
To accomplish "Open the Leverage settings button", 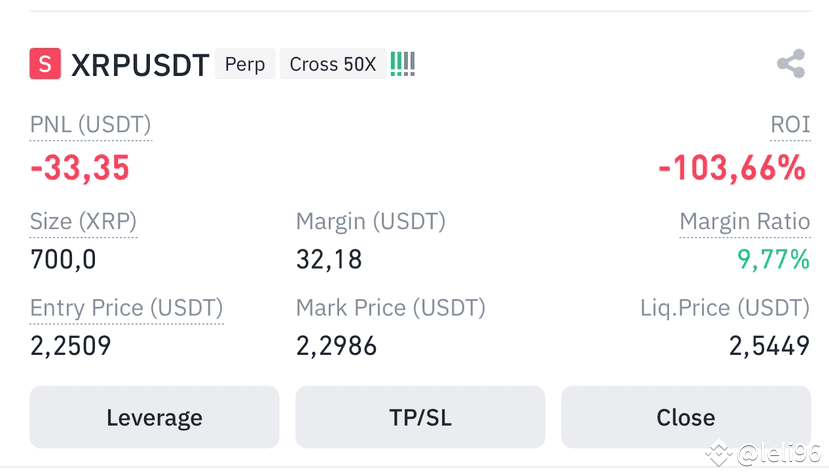I will tap(154, 417).
